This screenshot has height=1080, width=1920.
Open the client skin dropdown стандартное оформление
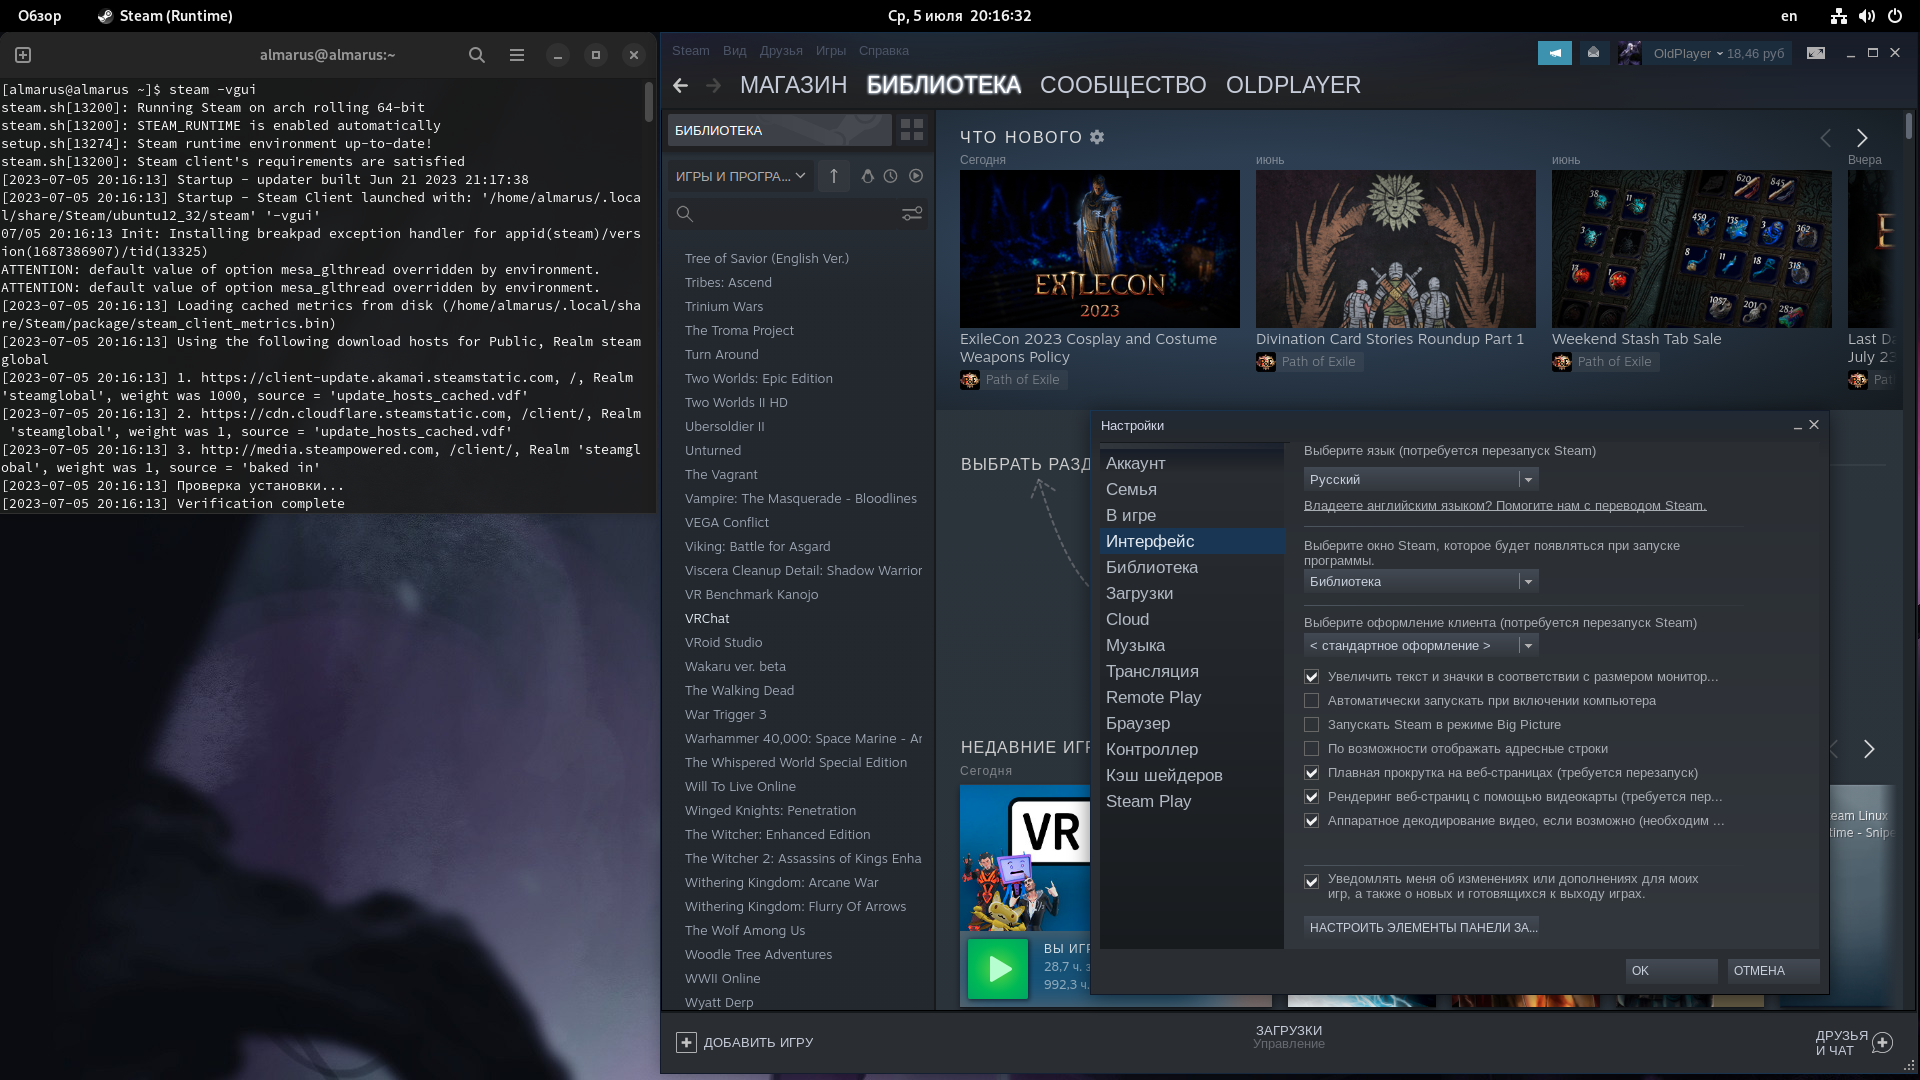(1420, 645)
